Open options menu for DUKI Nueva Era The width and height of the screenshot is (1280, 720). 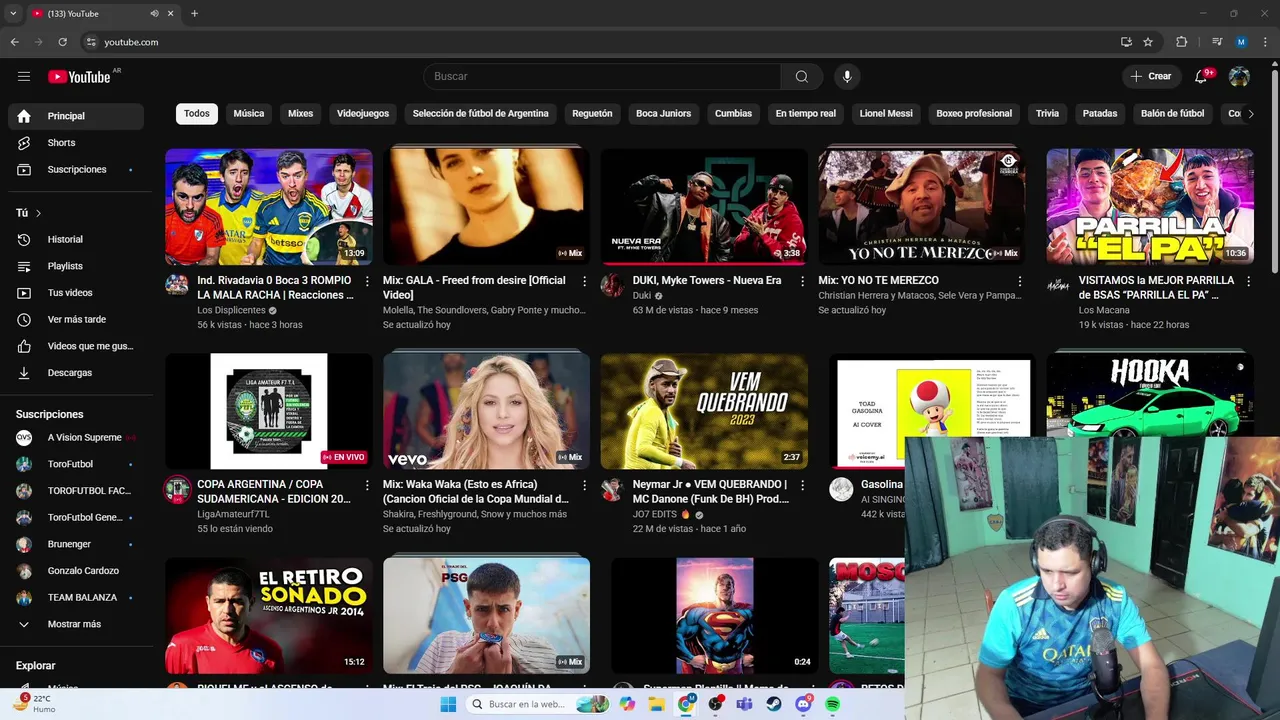(x=802, y=282)
